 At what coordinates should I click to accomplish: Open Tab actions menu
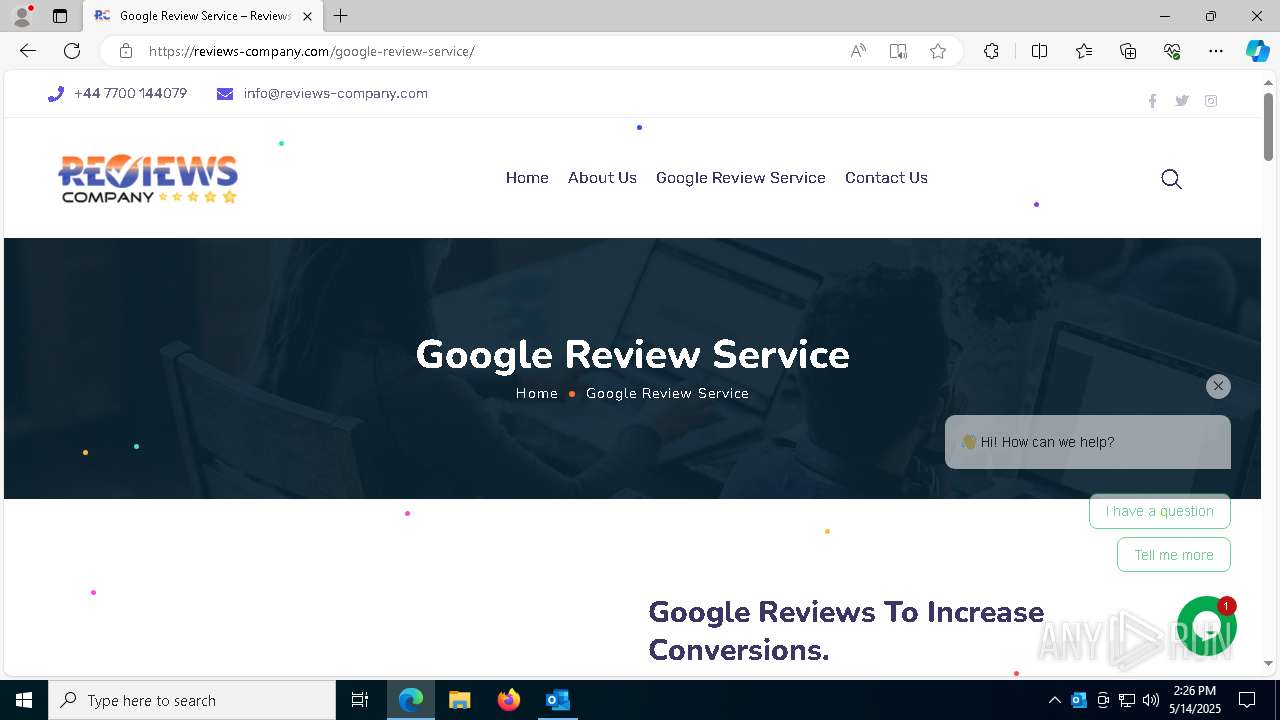pyautogui.click(x=60, y=16)
